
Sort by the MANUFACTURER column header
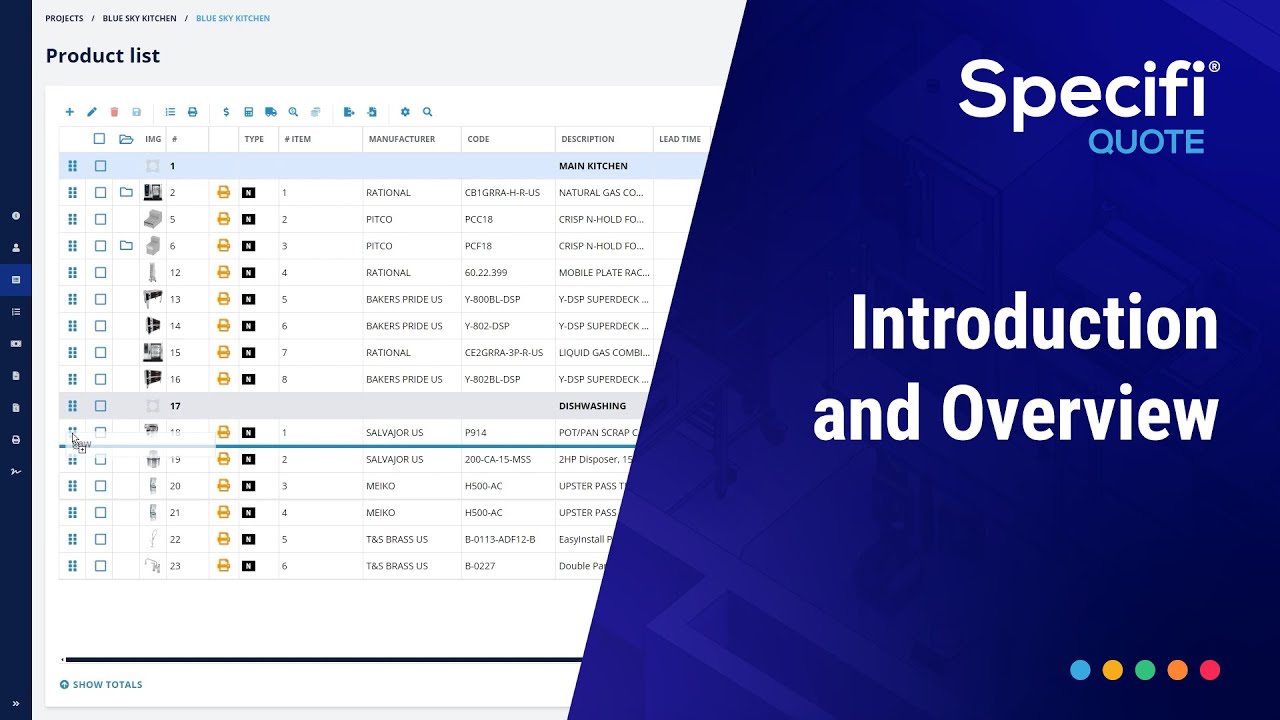tap(402, 139)
